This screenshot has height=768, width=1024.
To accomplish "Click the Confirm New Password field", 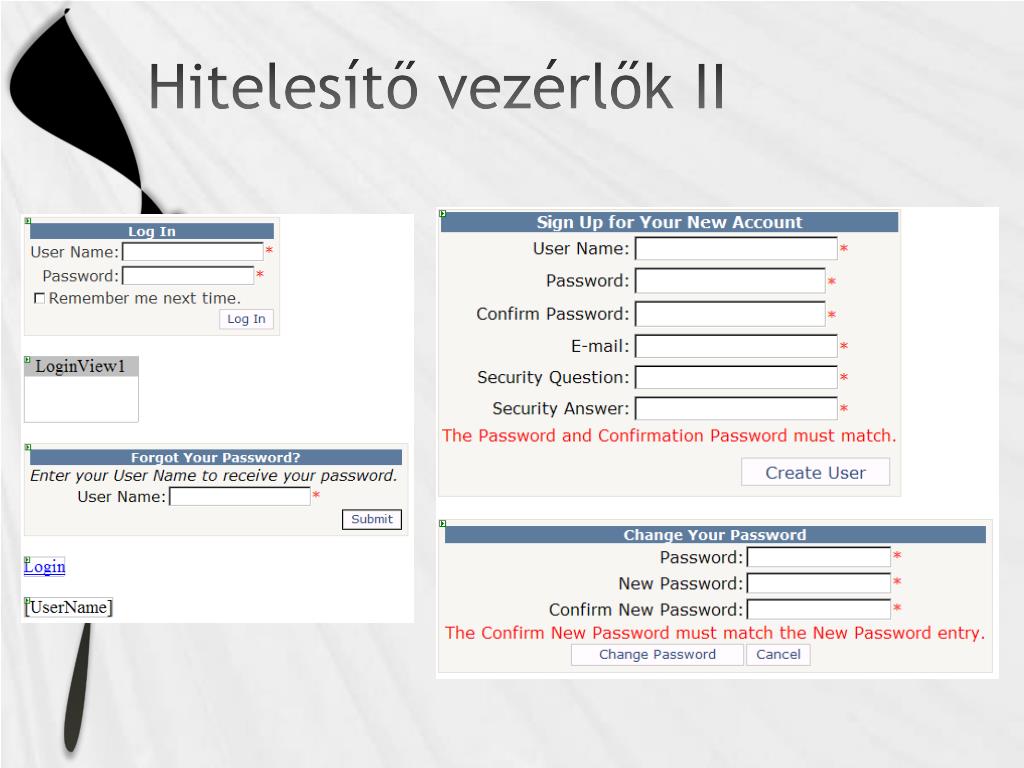I will 819,609.
